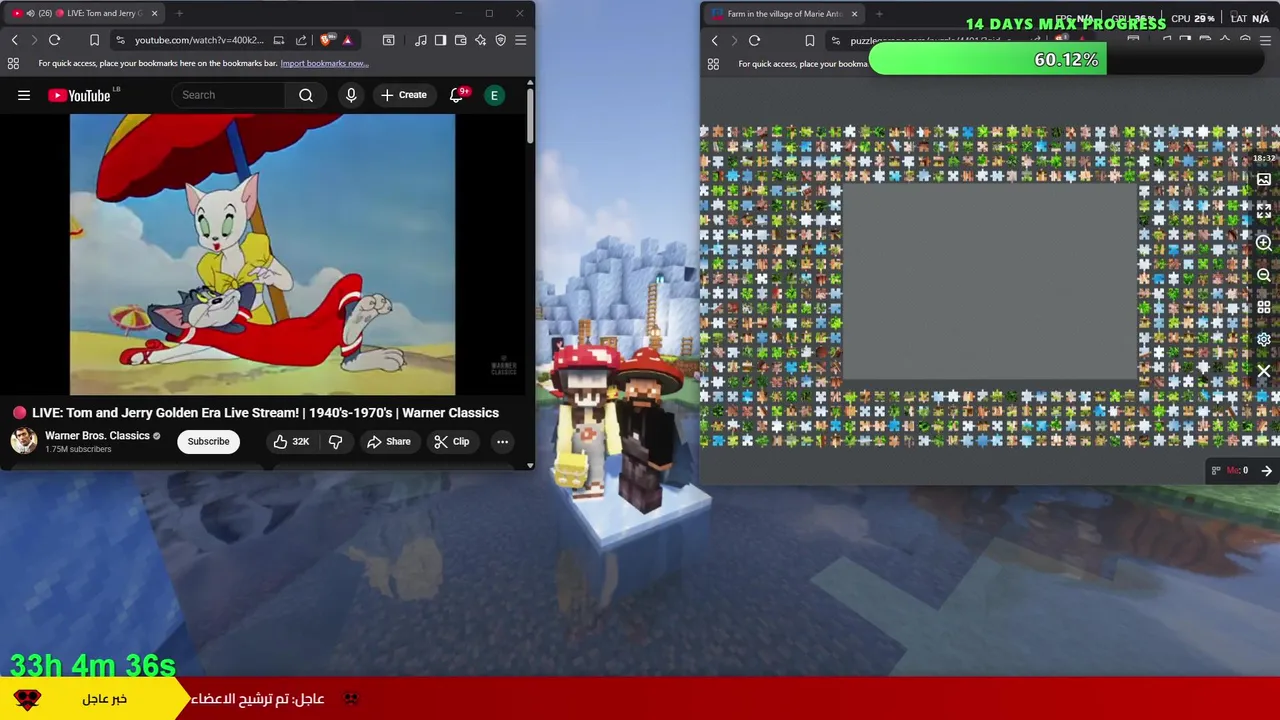Open YouTube notifications bell

[457, 95]
